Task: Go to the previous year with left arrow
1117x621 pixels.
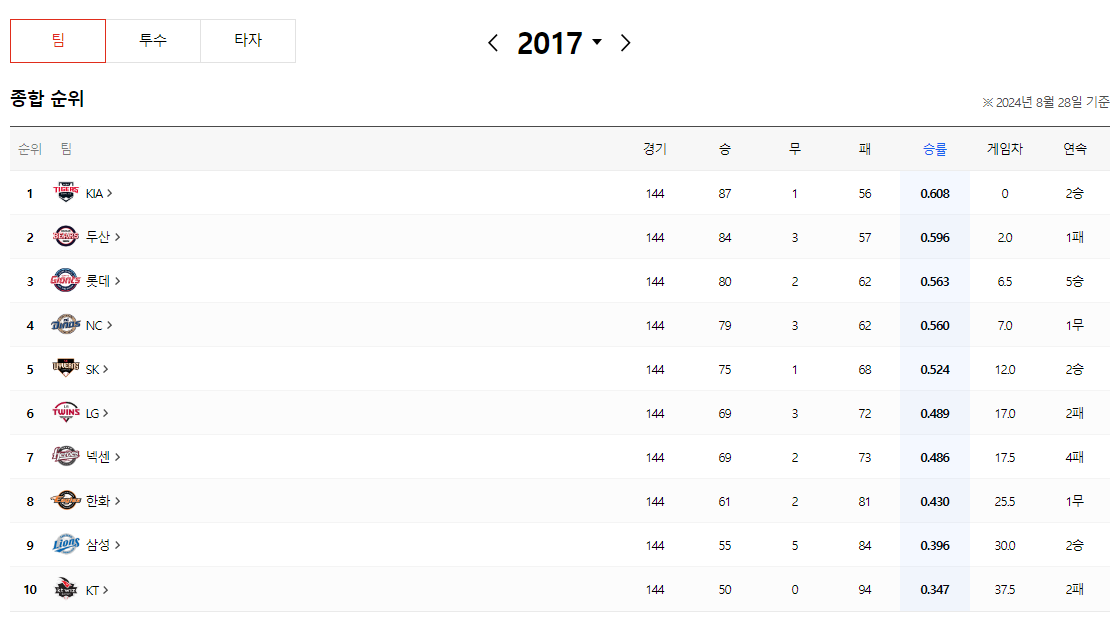Action: pyautogui.click(x=491, y=43)
